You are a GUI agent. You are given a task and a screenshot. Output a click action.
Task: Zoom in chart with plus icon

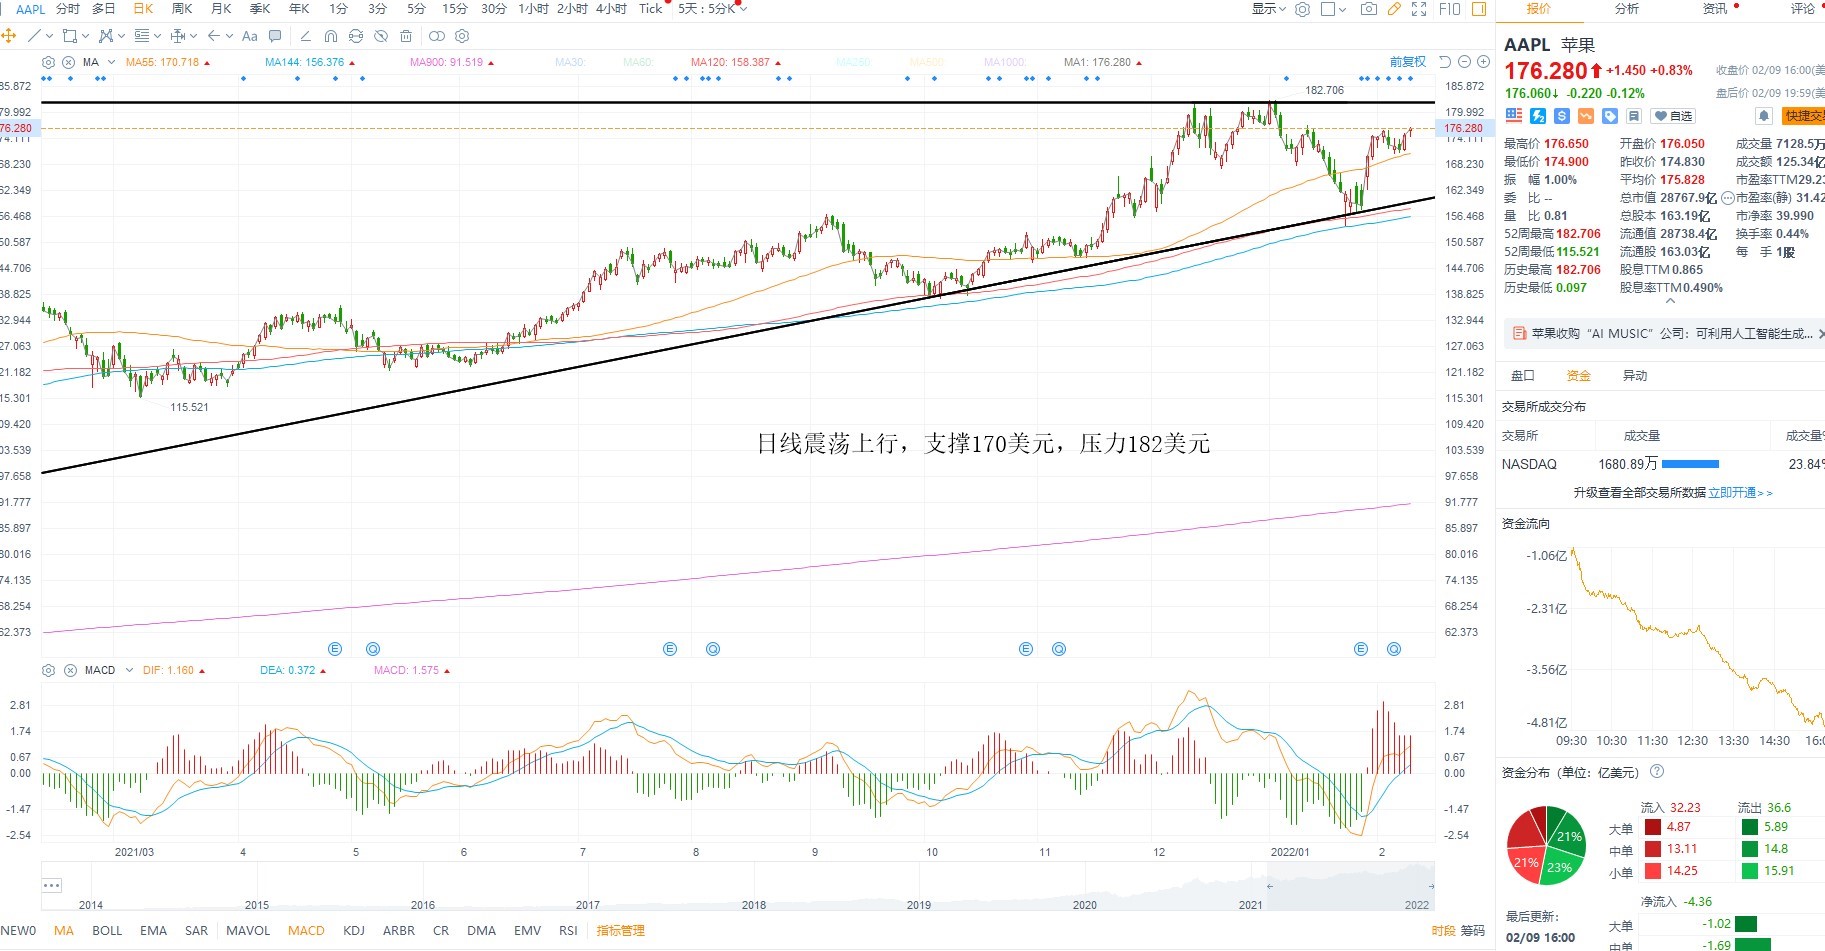click(x=1483, y=62)
